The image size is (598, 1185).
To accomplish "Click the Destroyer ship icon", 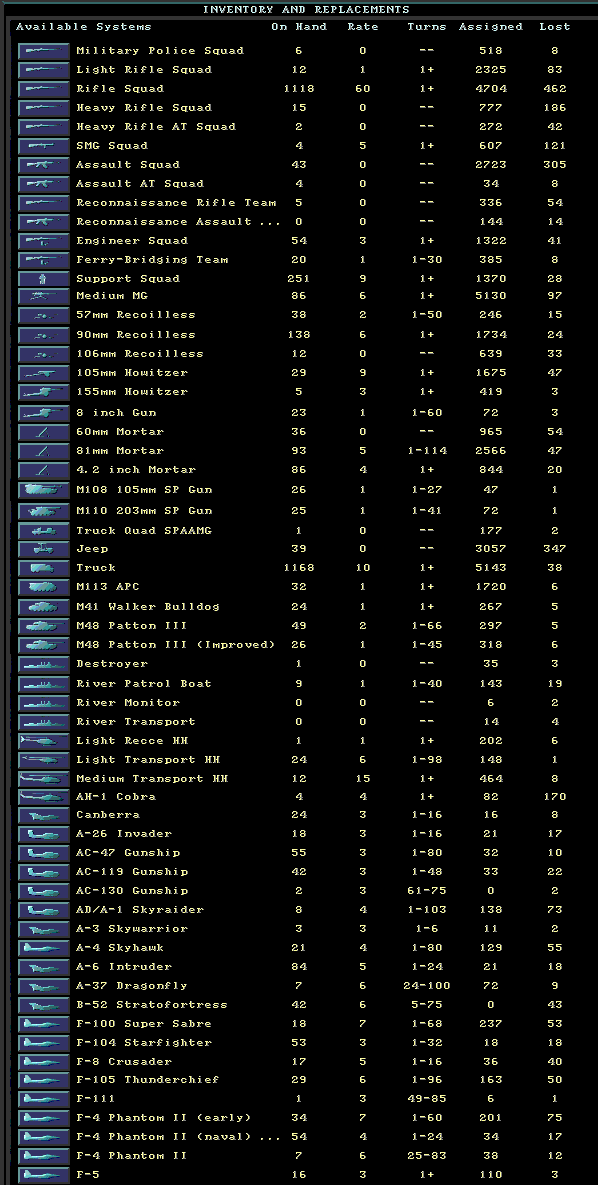I will tap(44, 664).
